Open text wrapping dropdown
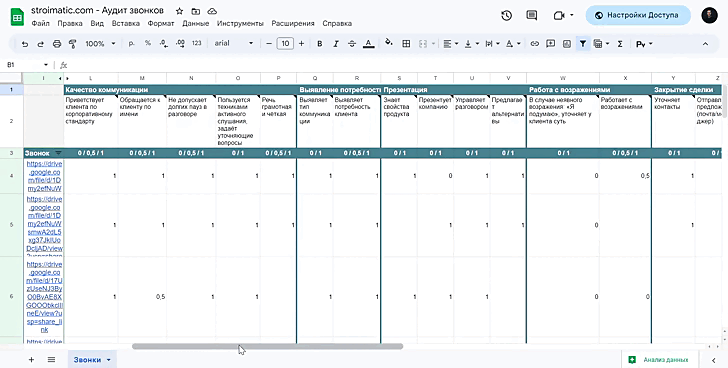The image size is (728, 368). 492,44
